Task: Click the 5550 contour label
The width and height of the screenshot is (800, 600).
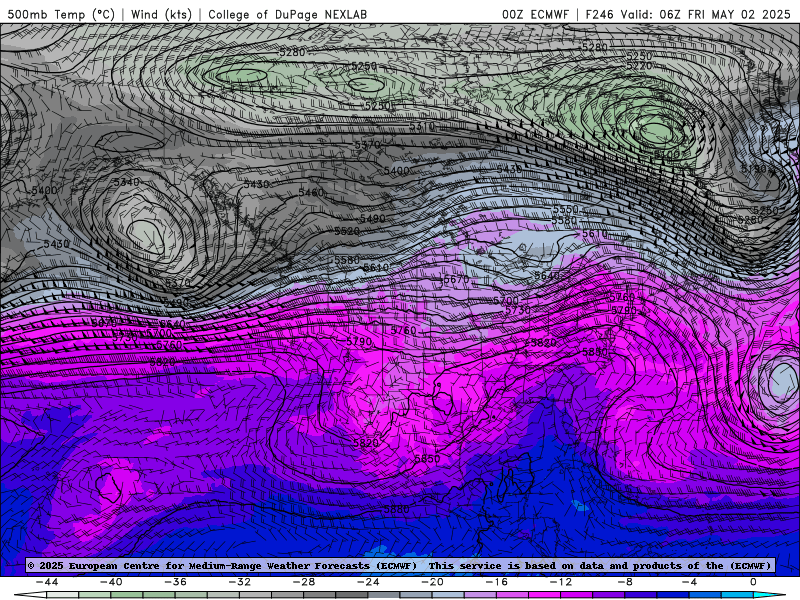Action: click(x=565, y=209)
